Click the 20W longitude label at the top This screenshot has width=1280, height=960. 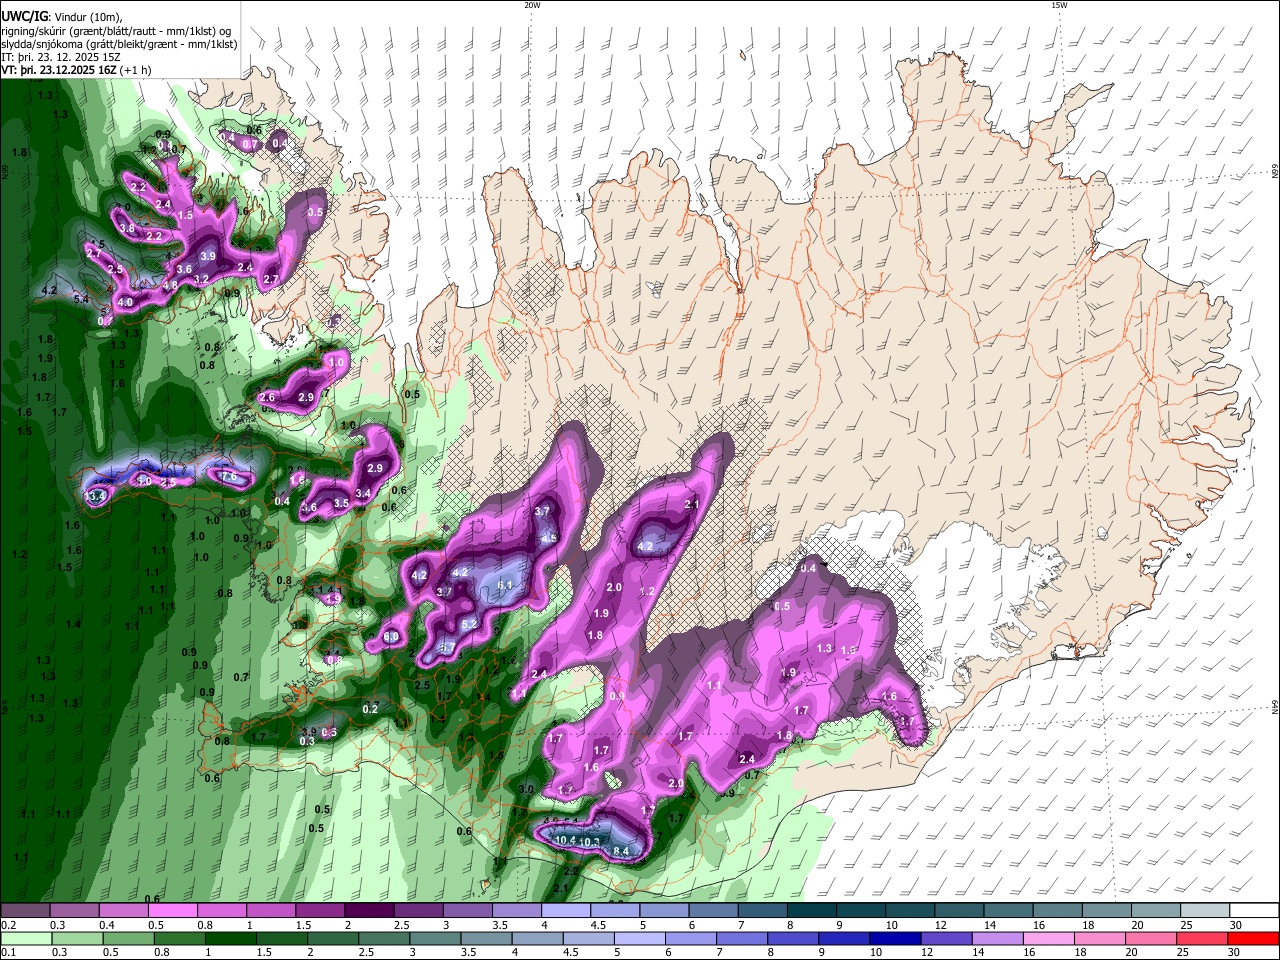(x=532, y=5)
